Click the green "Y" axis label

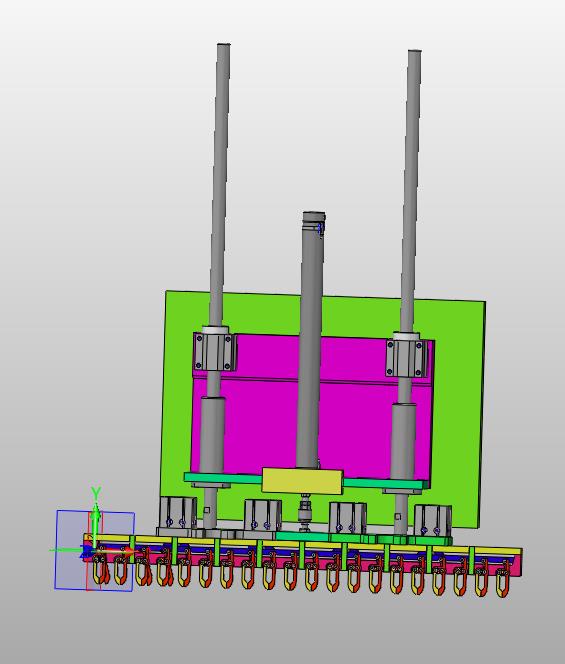[x=96, y=492]
